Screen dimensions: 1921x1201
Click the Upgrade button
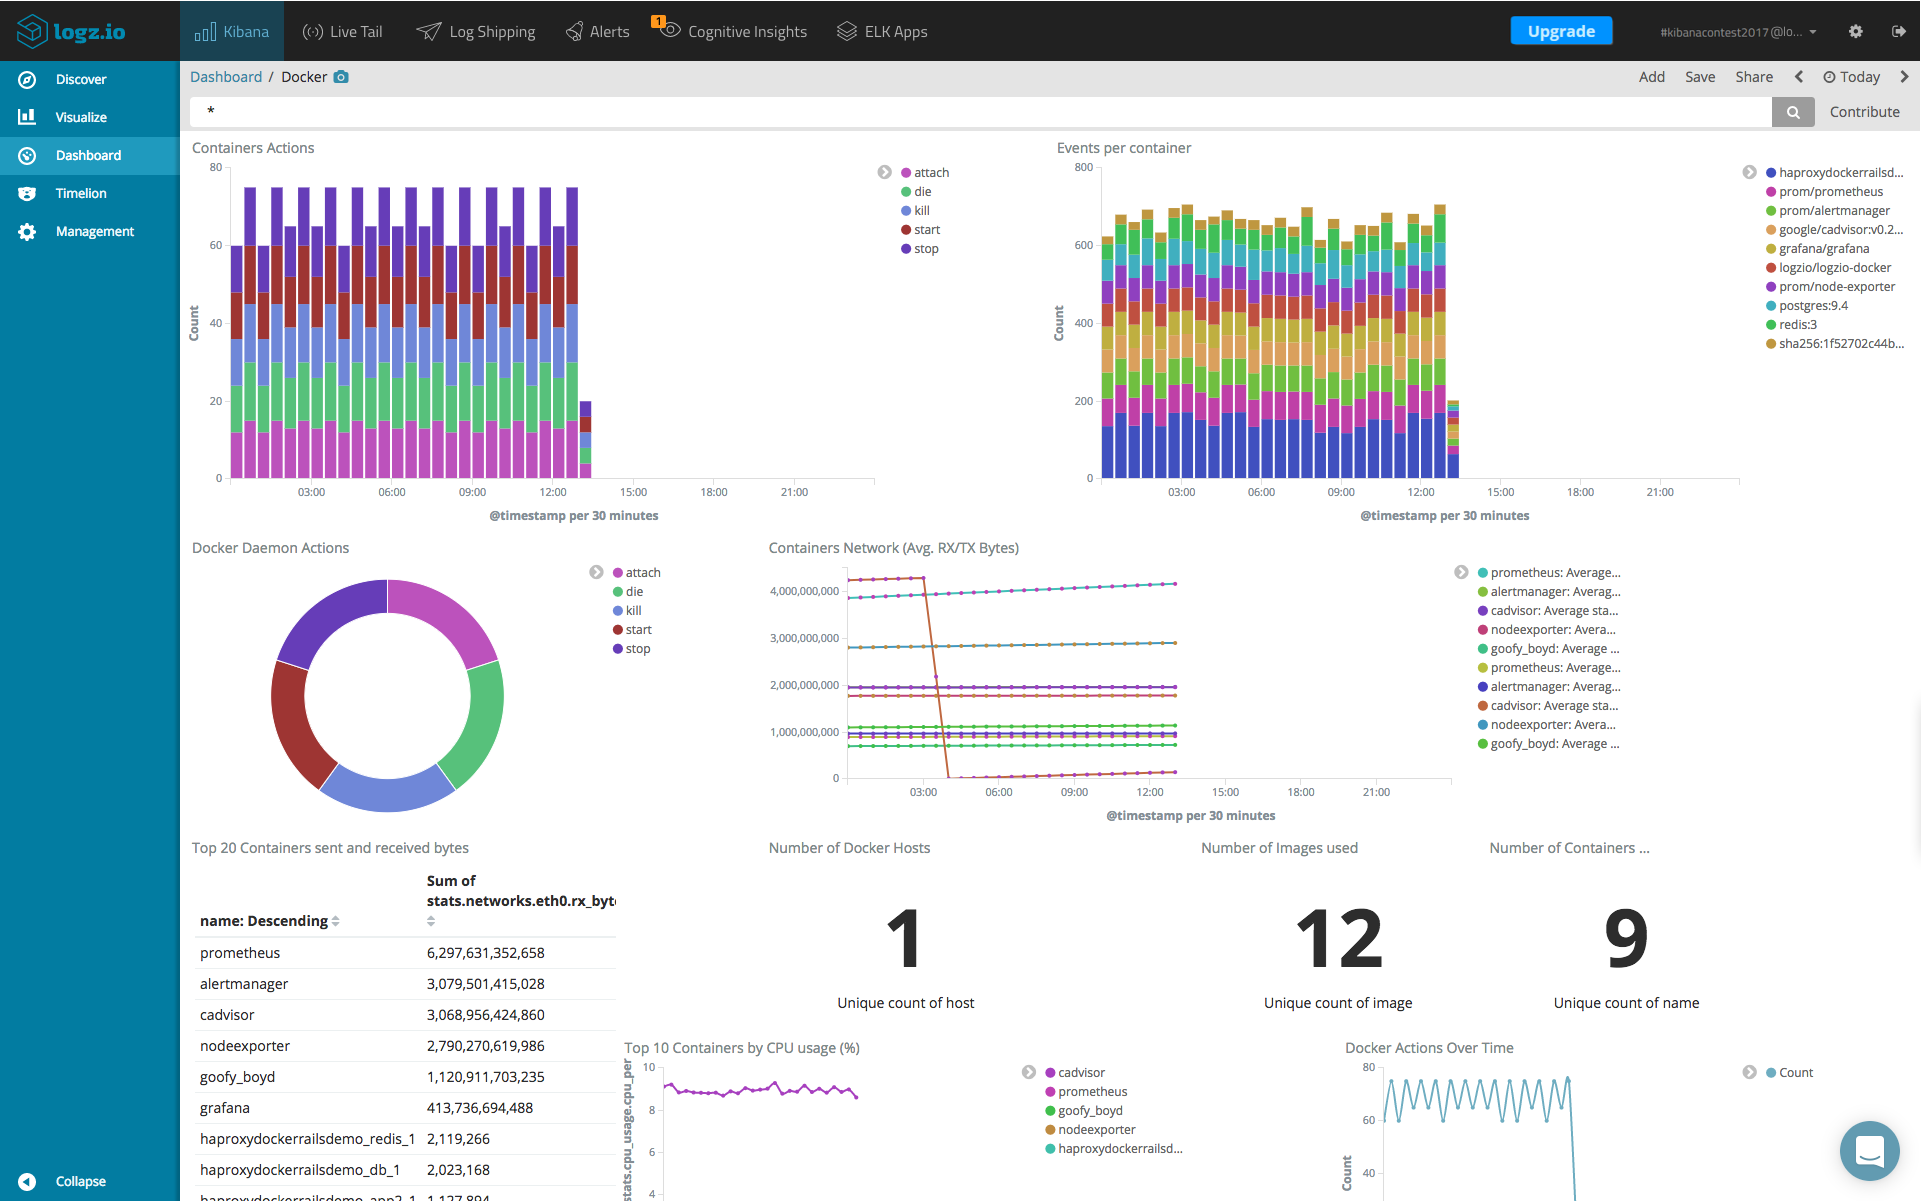(x=1561, y=31)
